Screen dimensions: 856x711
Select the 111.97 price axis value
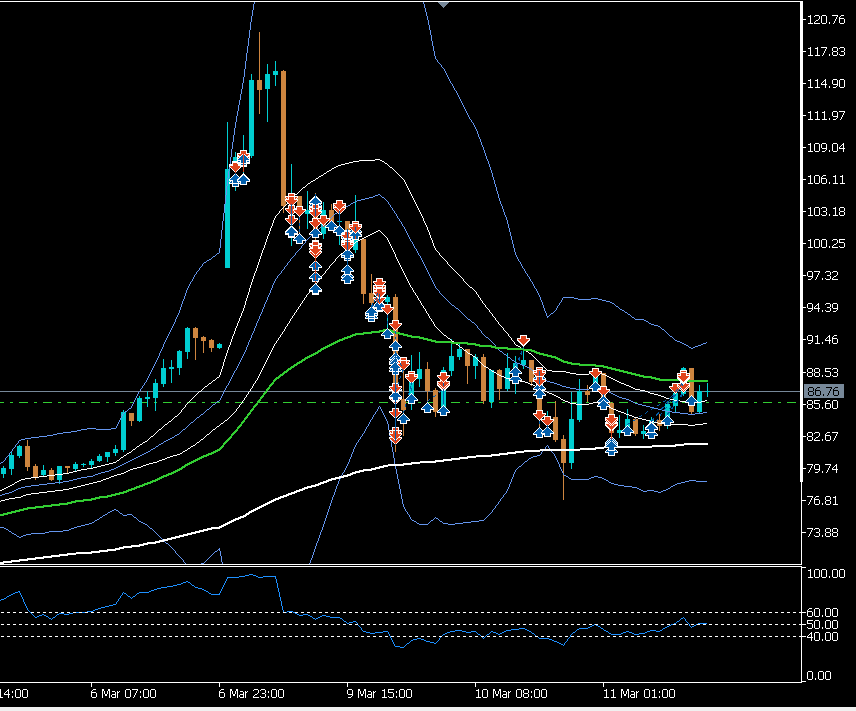tap(826, 115)
